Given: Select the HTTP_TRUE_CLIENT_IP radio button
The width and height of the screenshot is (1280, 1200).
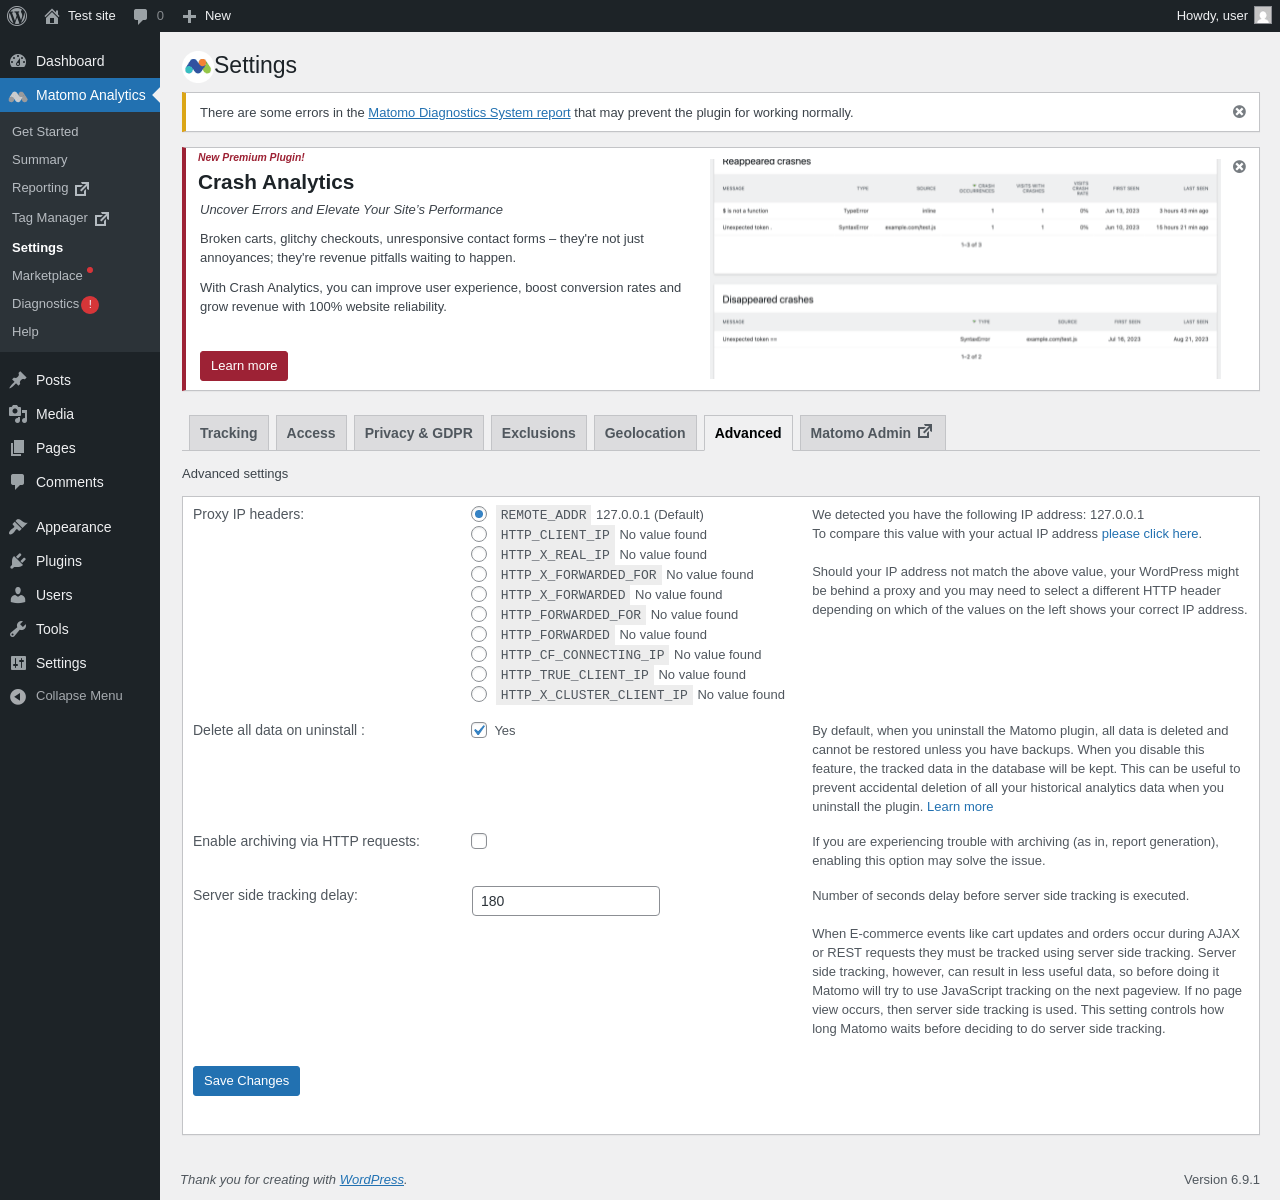Looking at the screenshot, I should (479, 674).
